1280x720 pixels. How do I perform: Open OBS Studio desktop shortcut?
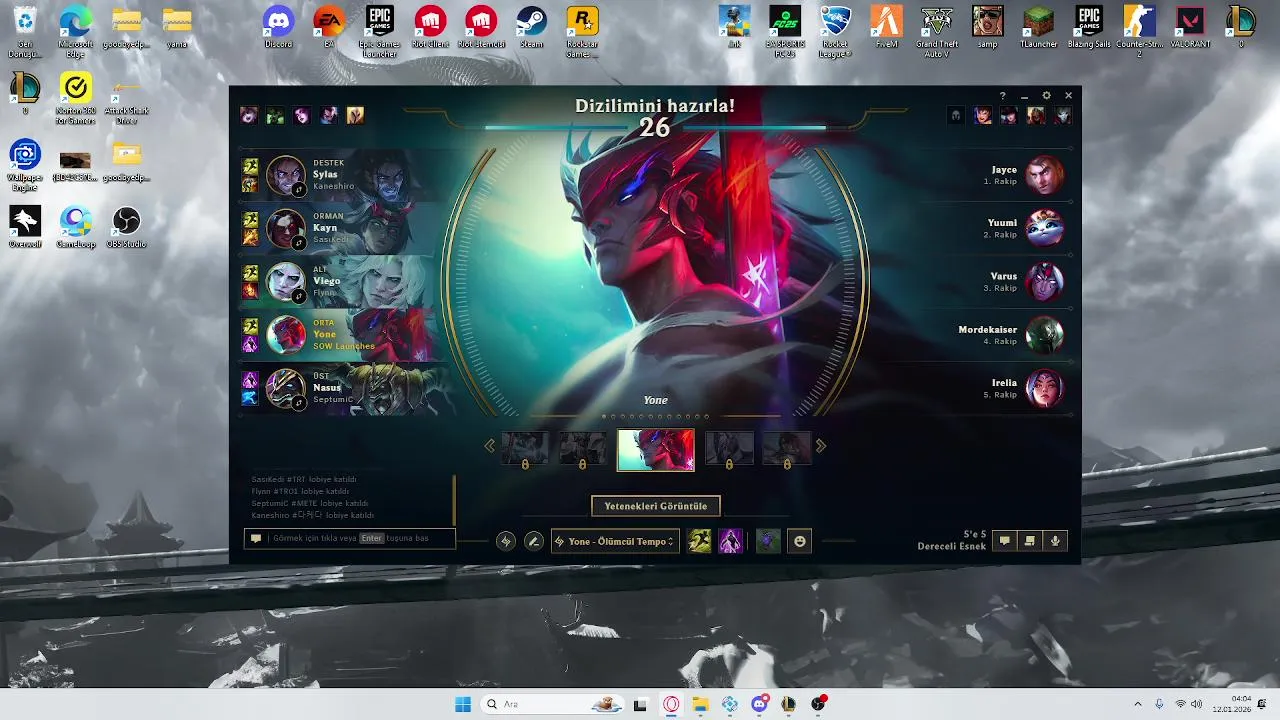point(126,228)
